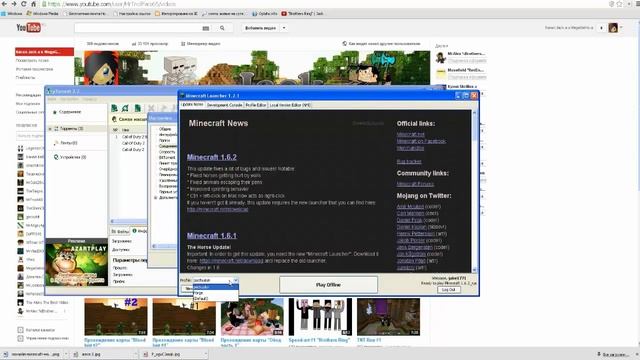Switch to the Файлы tab in uTorrent
The width and height of the screenshot is (640, 360).
(x=120, y=231)
